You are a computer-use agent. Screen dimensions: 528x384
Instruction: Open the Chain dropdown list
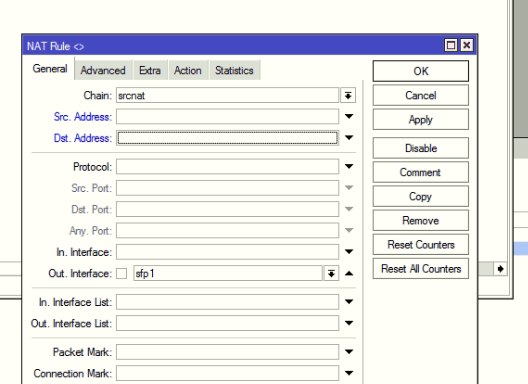348,96
